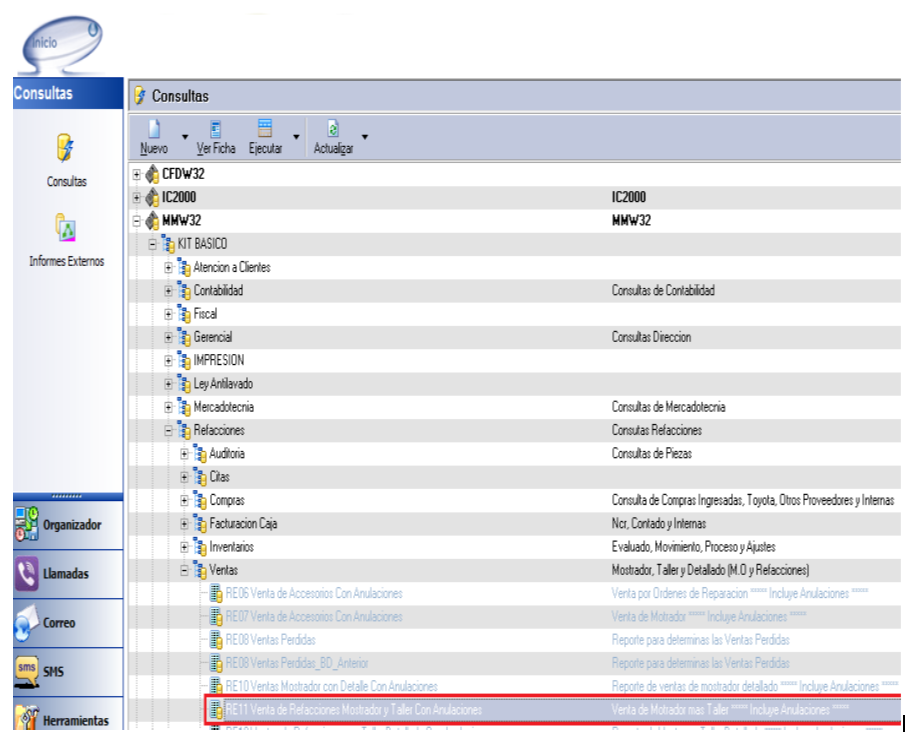906x738 pixels.
Task: Select the CFDW32 database icon
Action: coord(152,174)
